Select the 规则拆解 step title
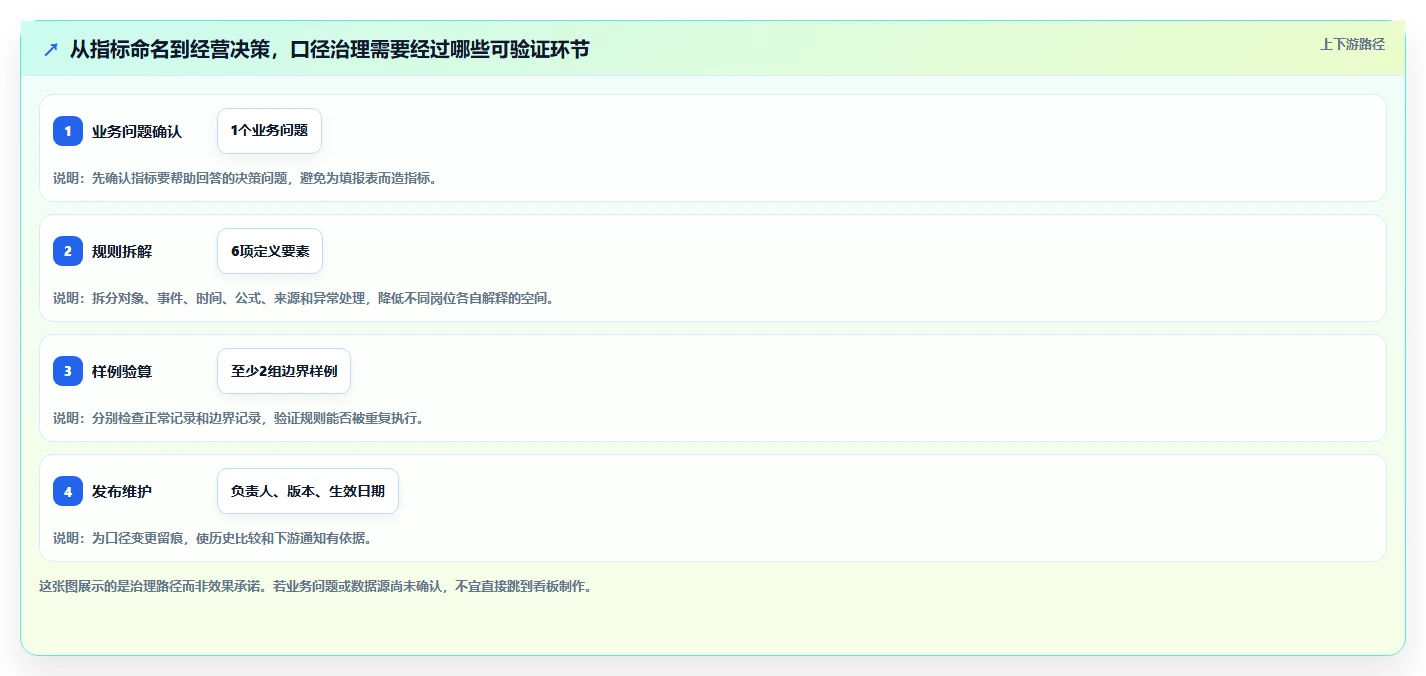This screenshot has height=676, width=1426. 122,251
